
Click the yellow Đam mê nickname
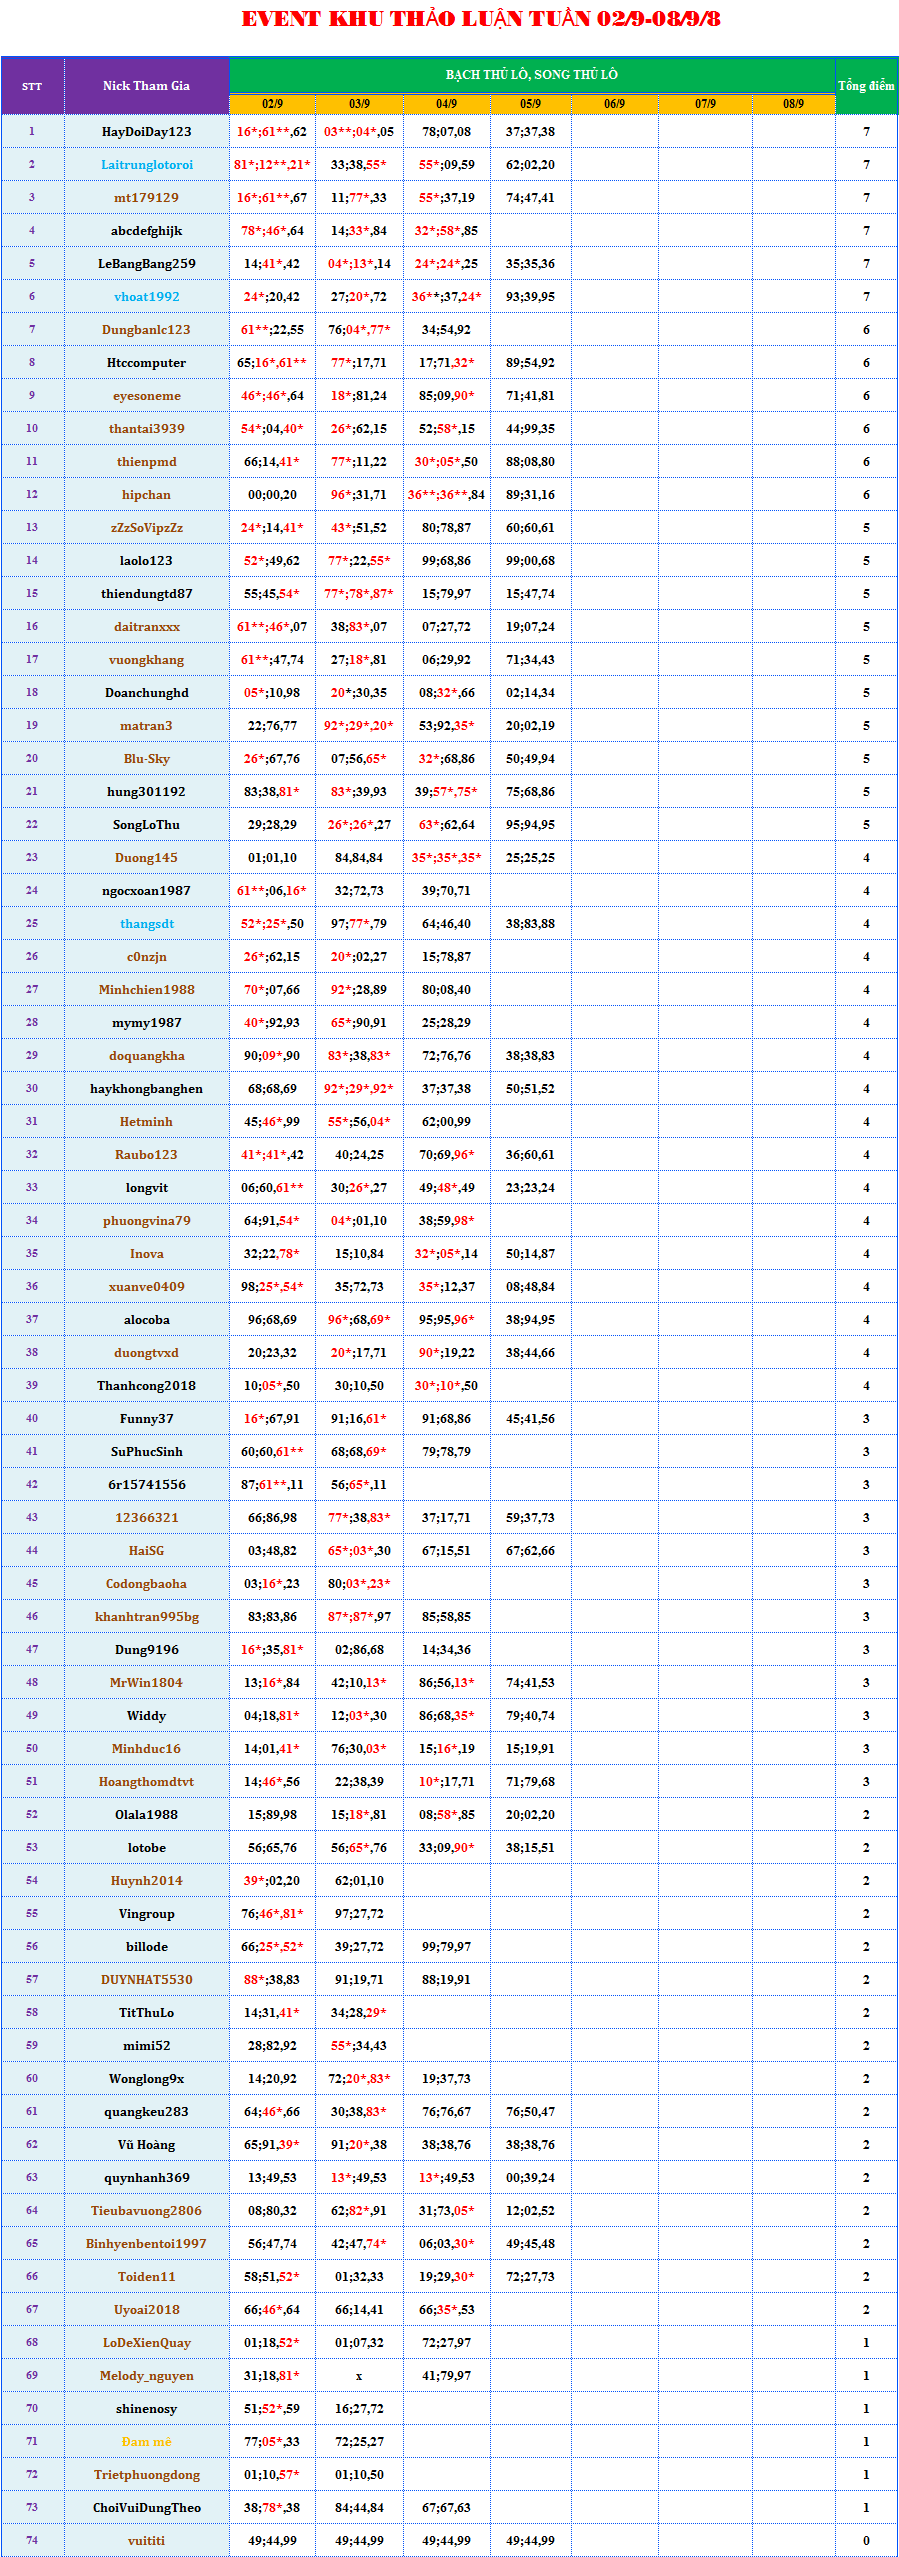[x=147, y=2441]
